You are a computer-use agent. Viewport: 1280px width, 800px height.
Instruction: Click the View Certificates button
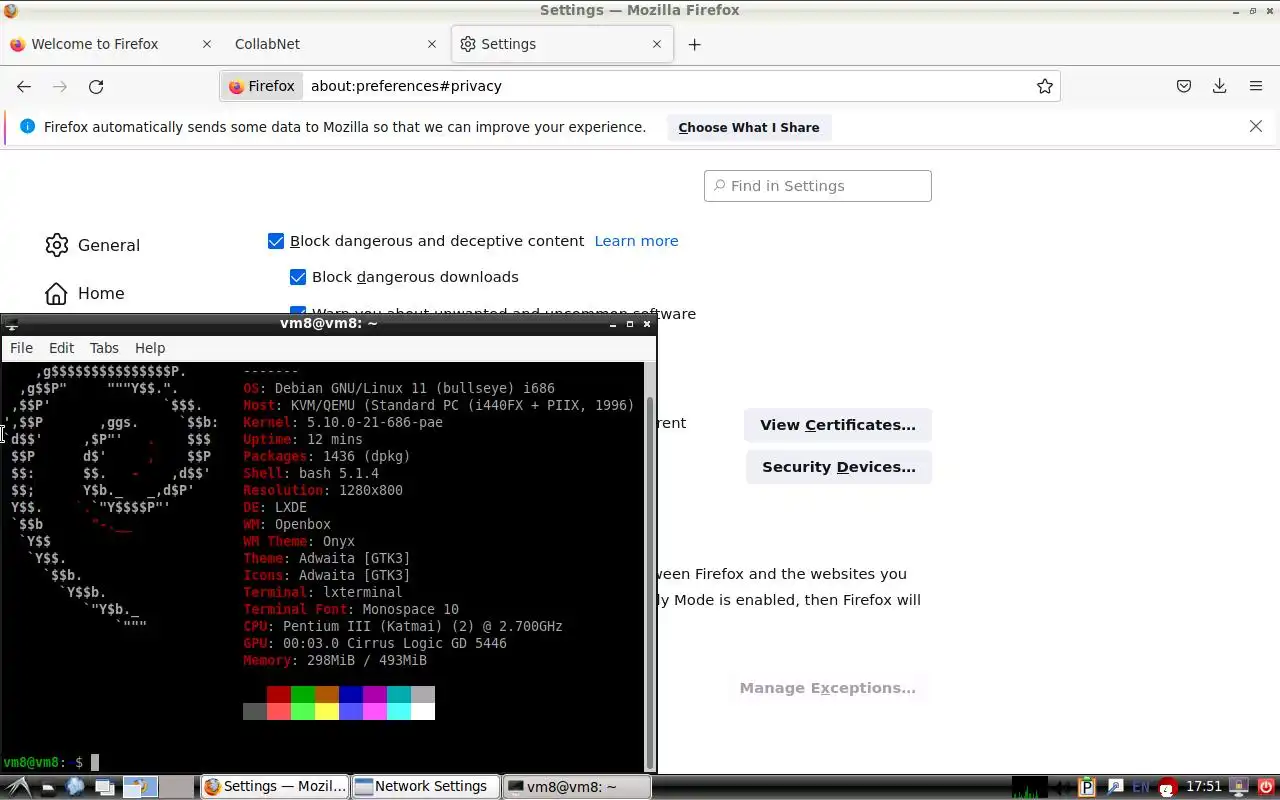click(x=838, y=425)
